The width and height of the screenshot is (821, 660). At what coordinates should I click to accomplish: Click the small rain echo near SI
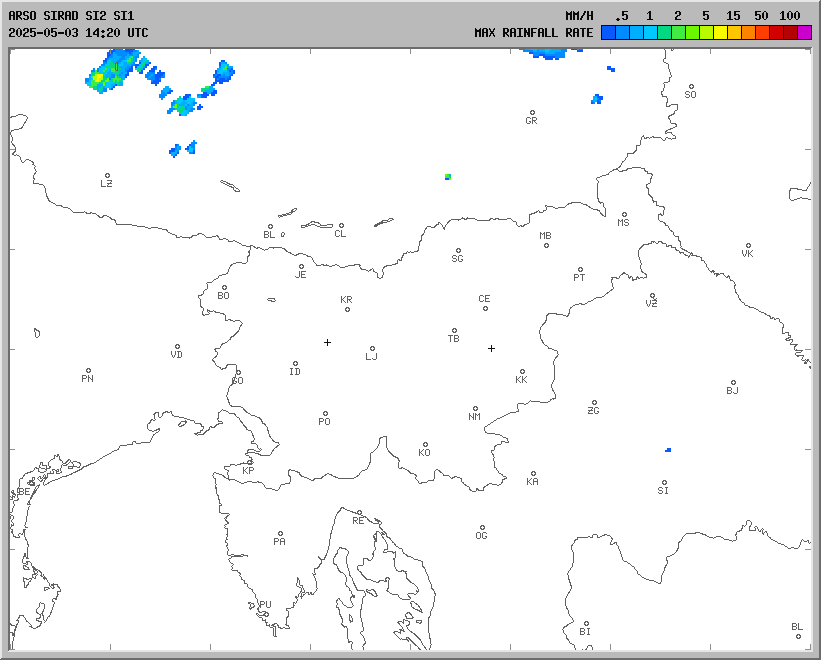668,450
